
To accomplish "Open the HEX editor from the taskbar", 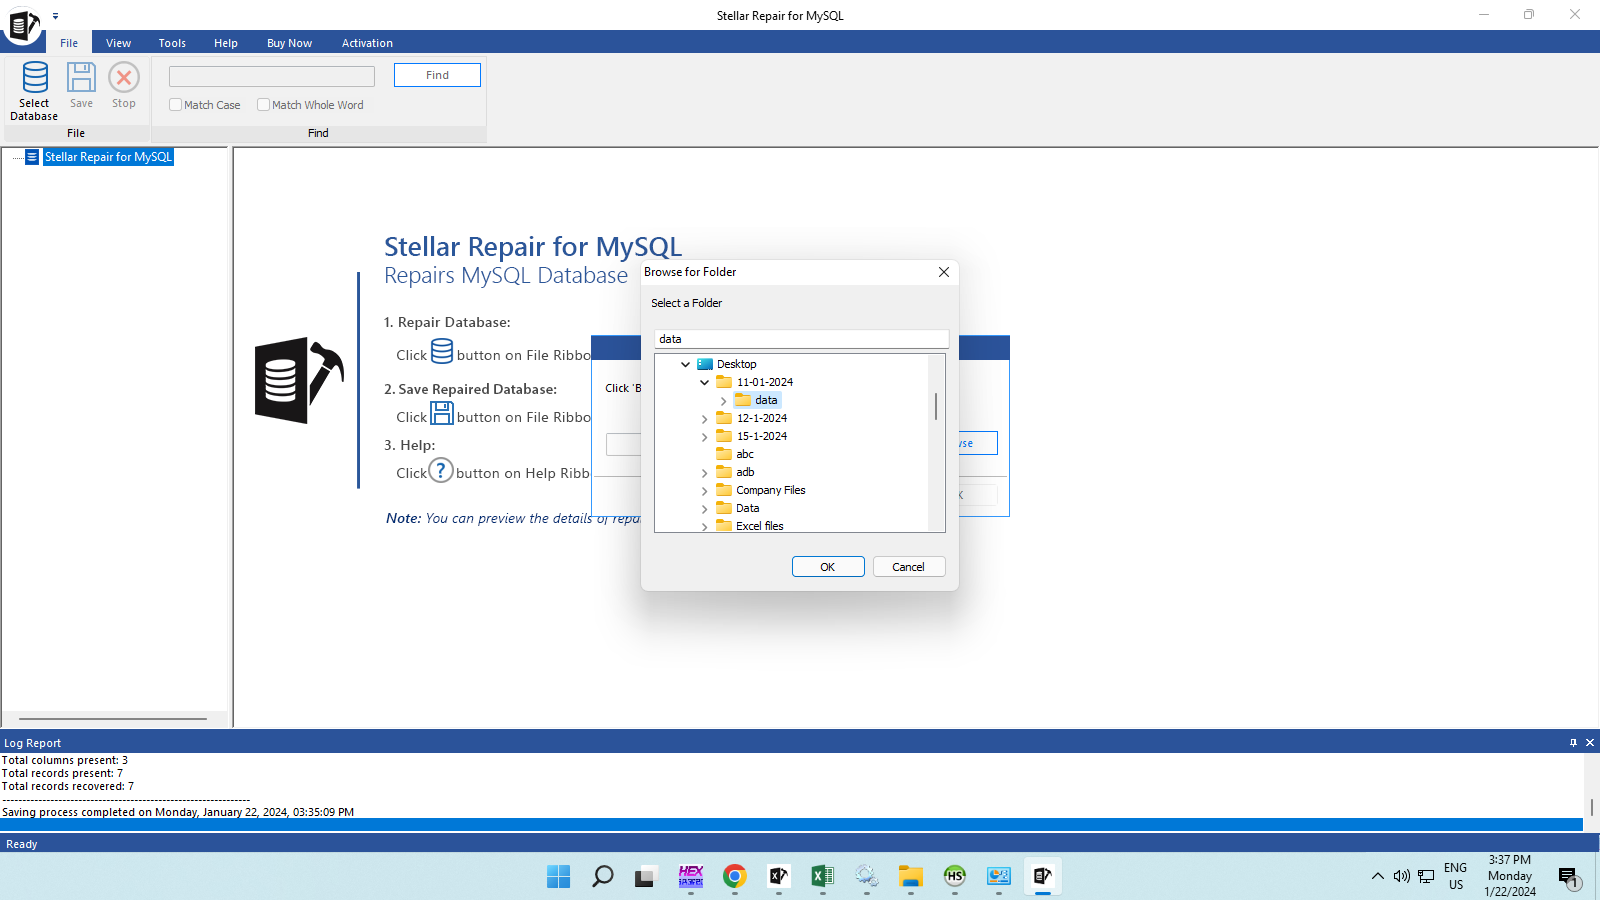I will [x=690, y=877].
